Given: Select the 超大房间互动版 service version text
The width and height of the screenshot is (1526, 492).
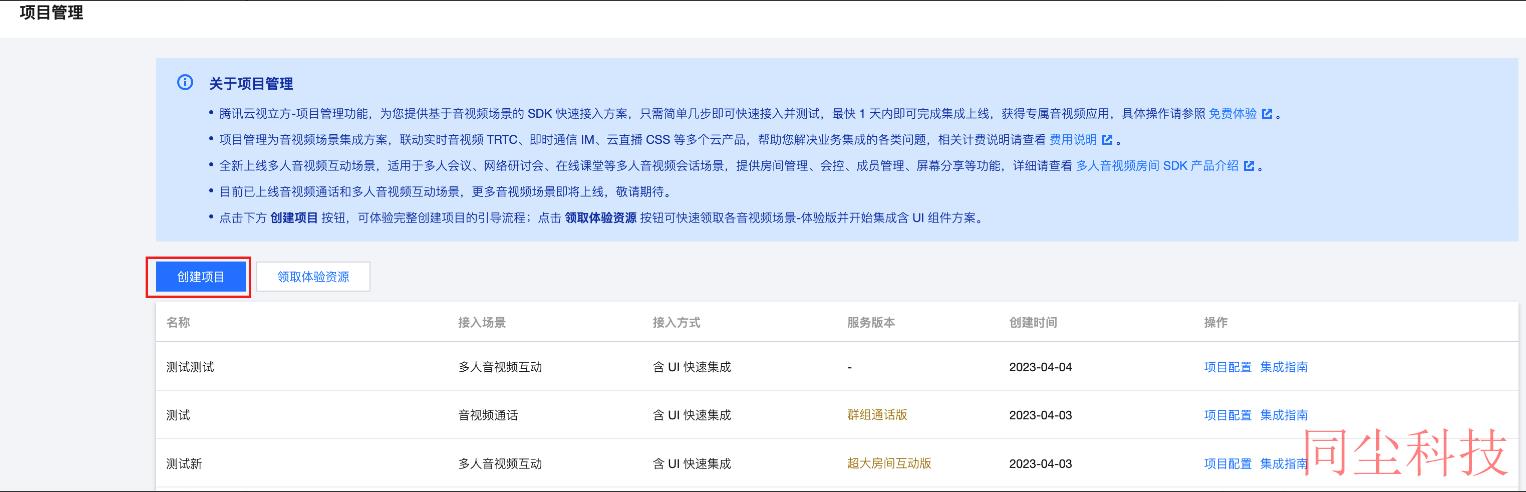Looking at the screenshot, I should [889, 463].
